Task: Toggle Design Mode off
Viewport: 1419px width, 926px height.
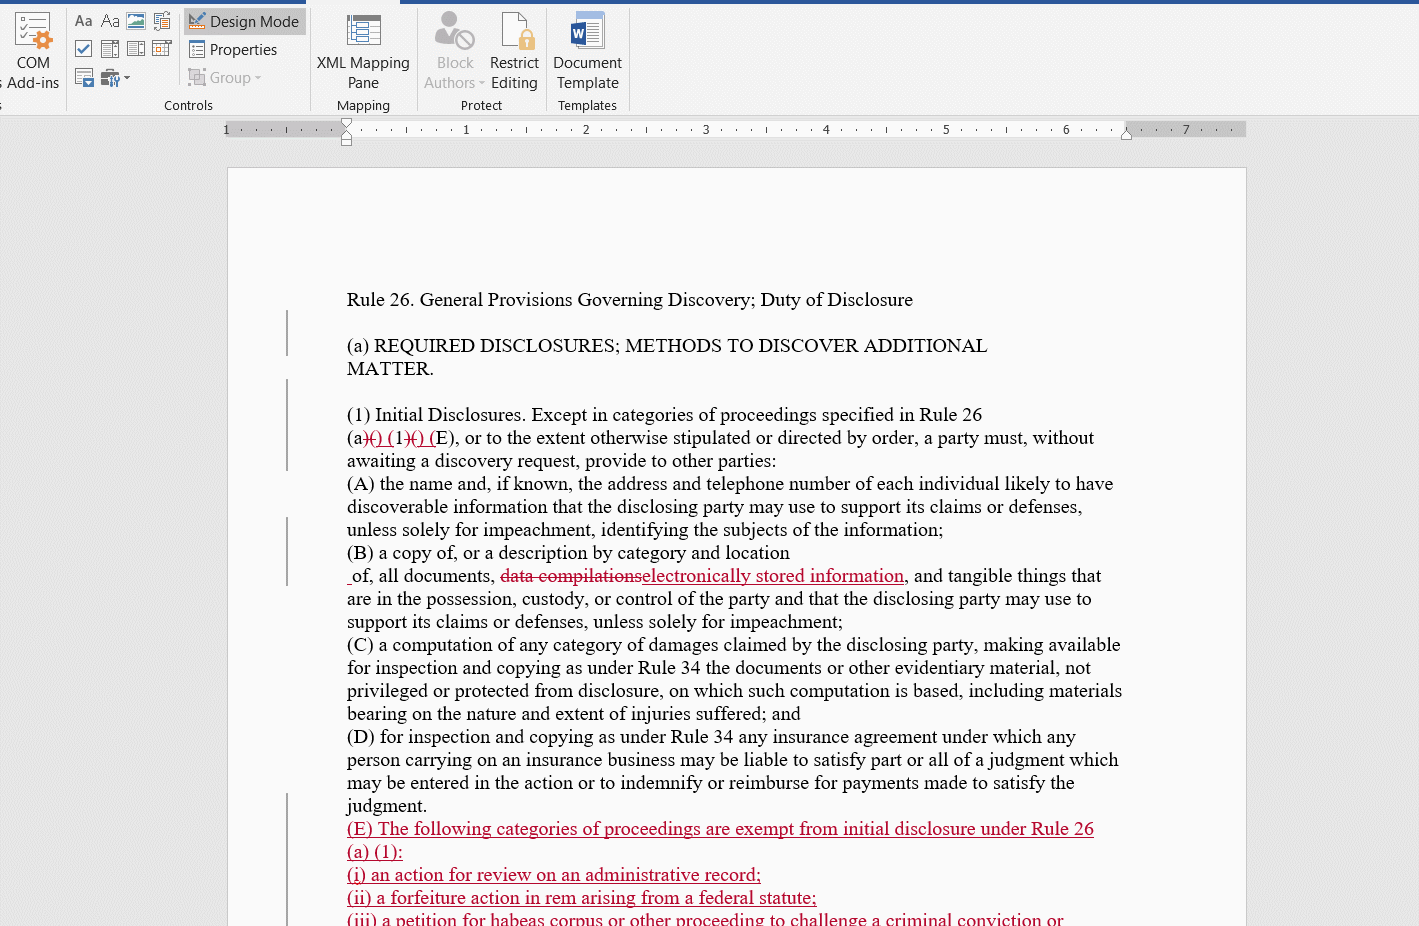Action: 244,21
